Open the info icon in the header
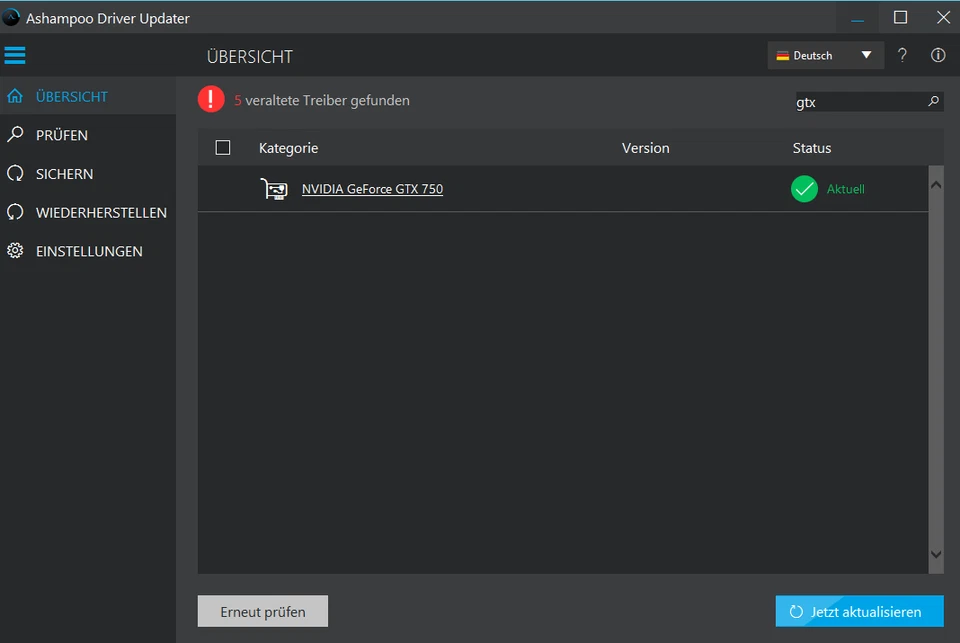The width and height of the screenshot is (960, 643). (x=937, y=55)
